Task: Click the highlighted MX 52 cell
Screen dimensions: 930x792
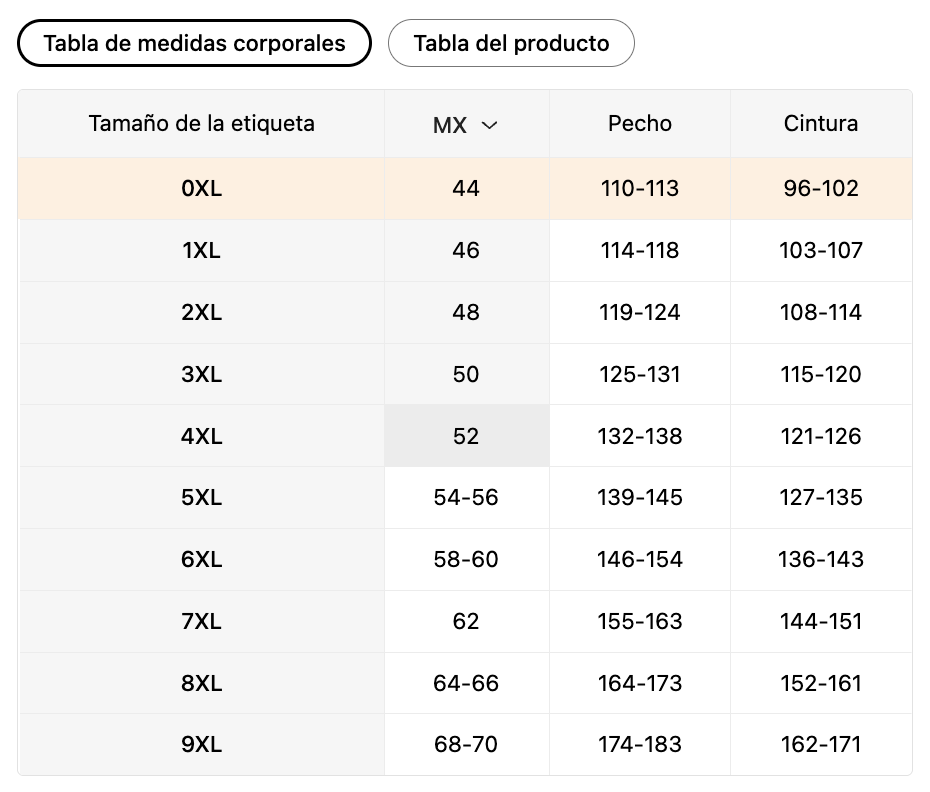Action: (466, 436)
